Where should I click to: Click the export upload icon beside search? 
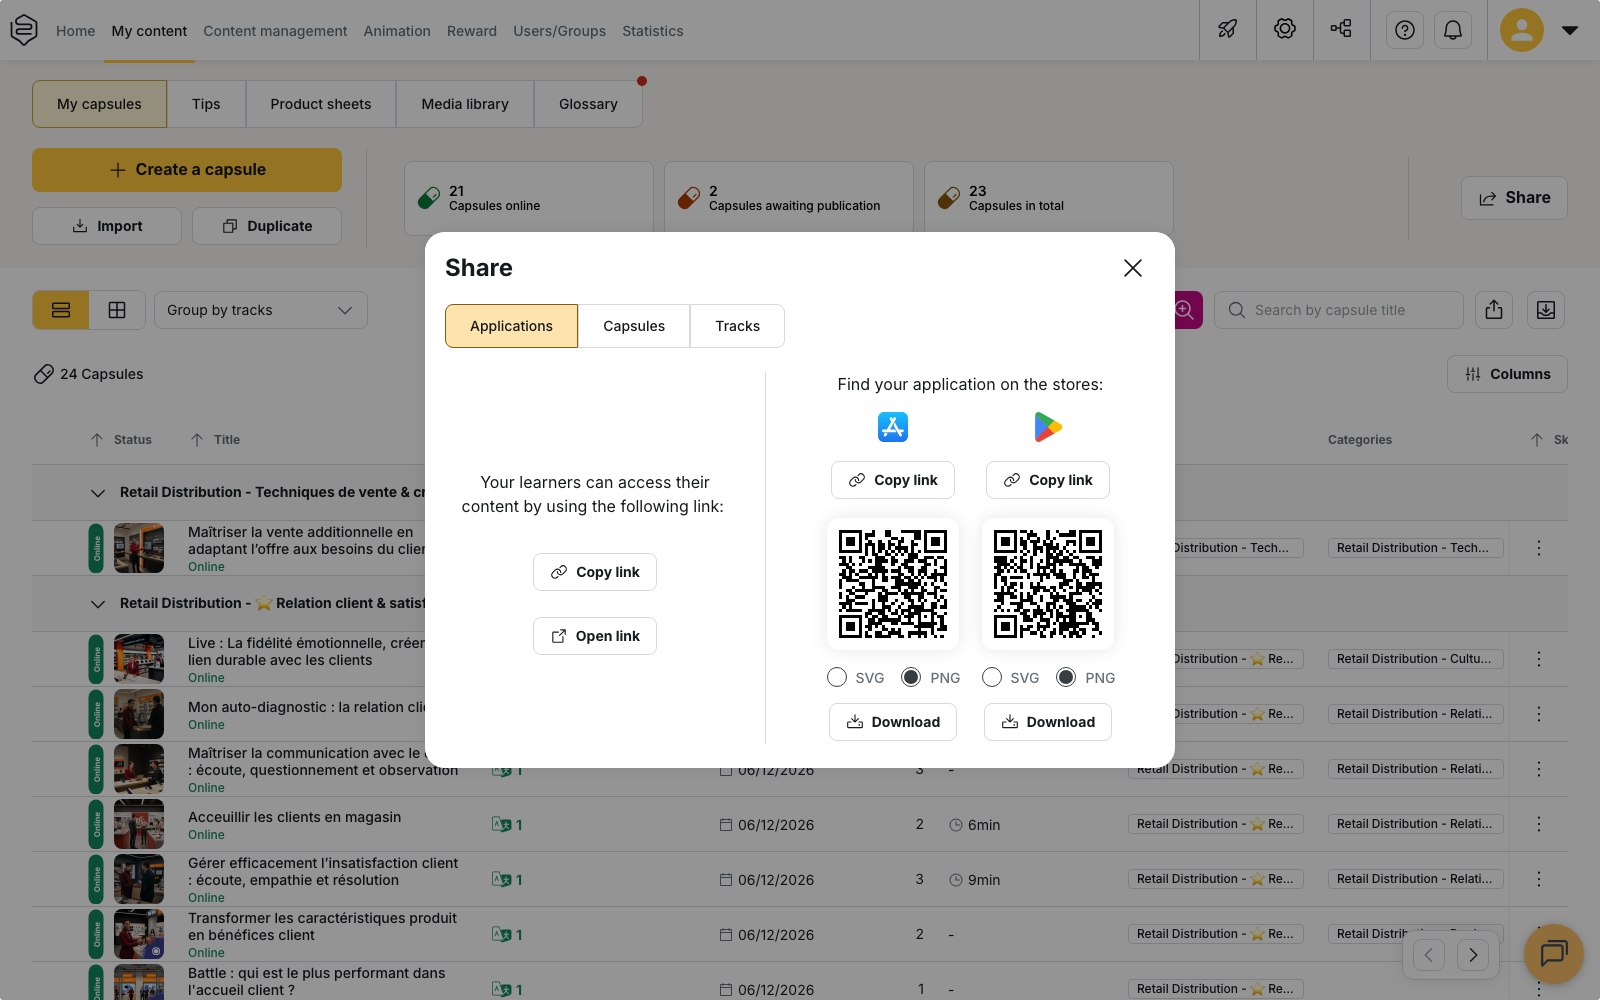1494,310
